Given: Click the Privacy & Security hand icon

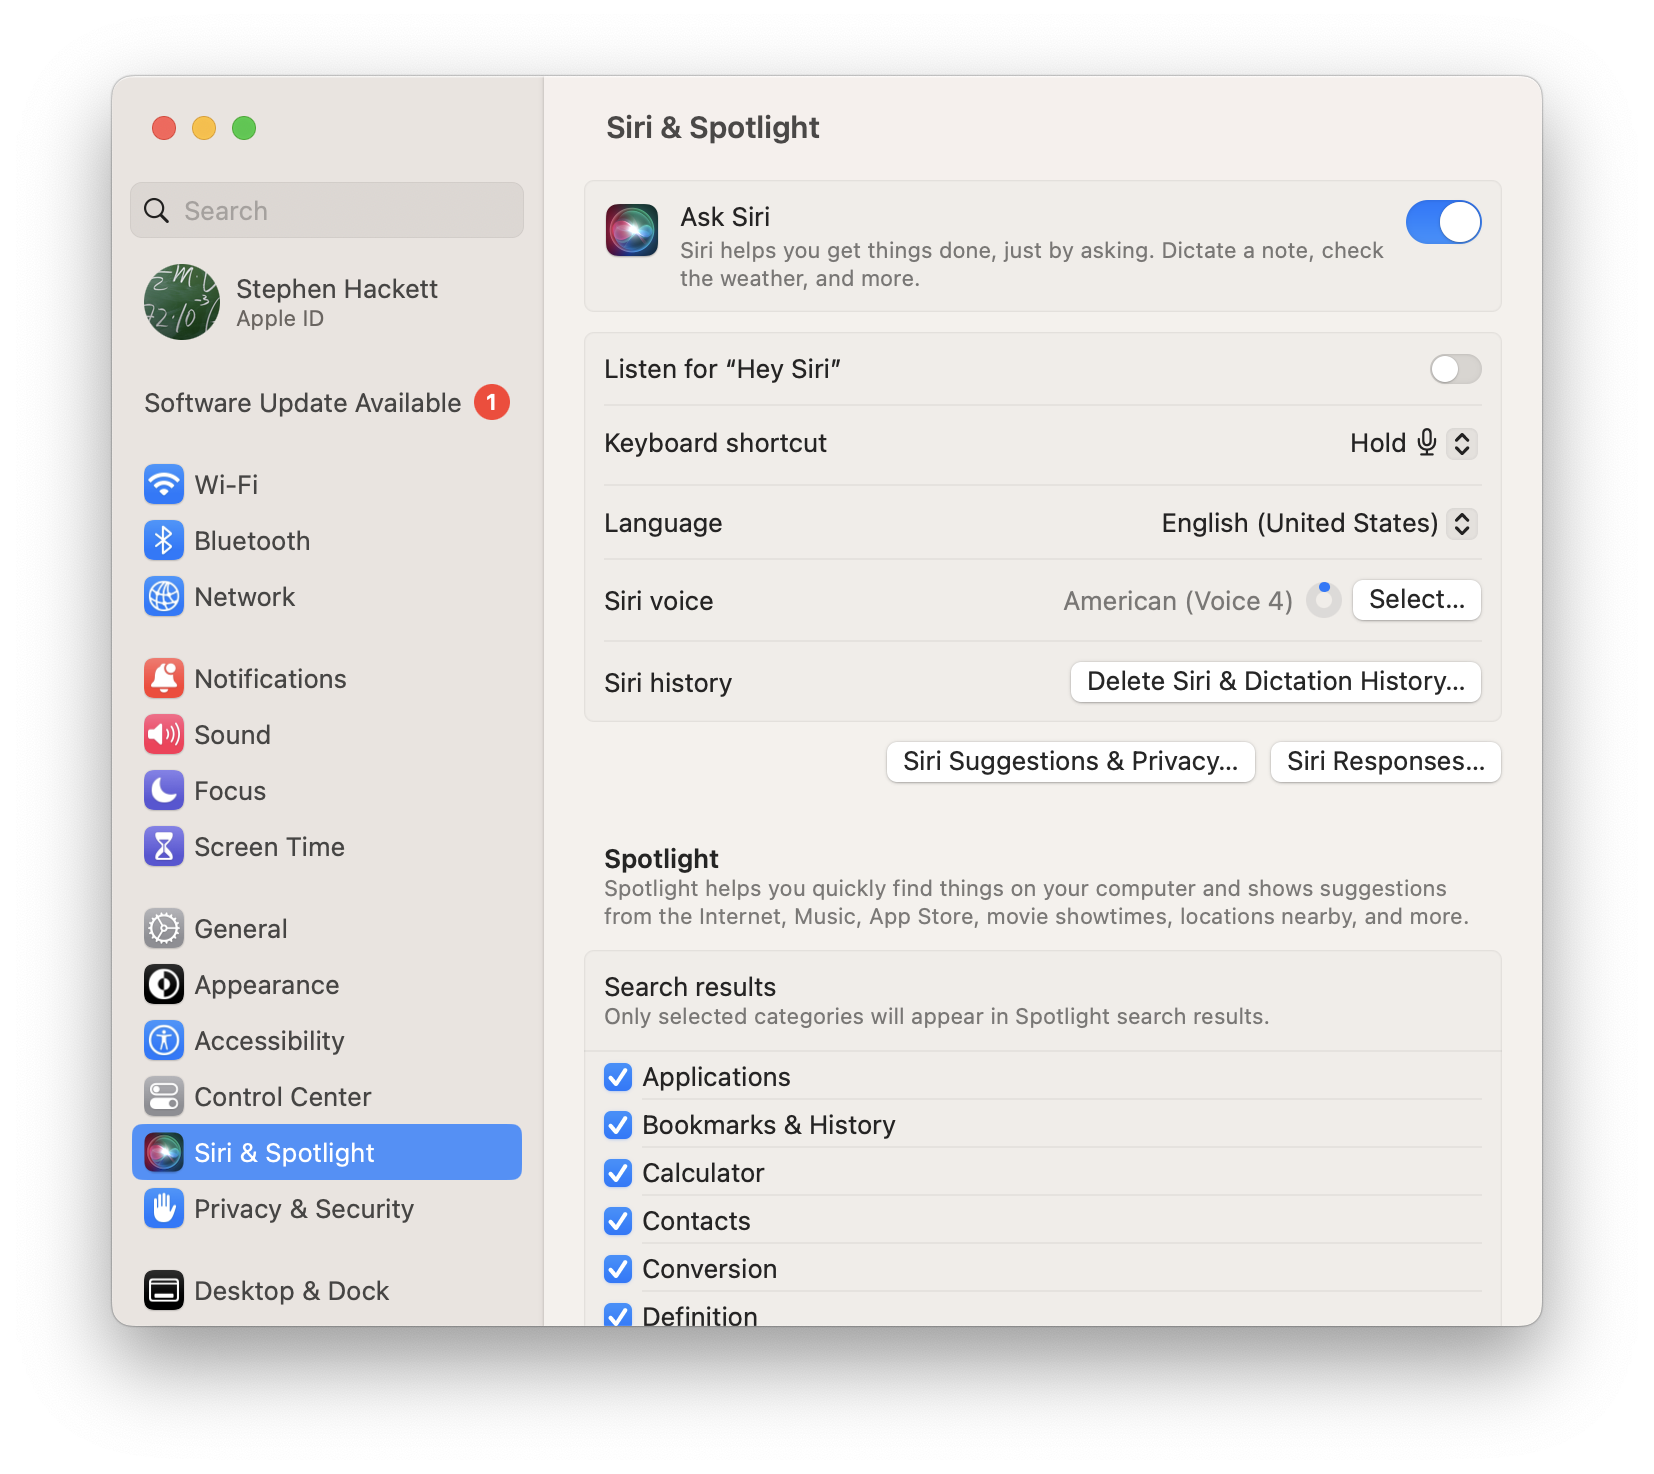Looking at the screenshot, I should point(164,1209).
